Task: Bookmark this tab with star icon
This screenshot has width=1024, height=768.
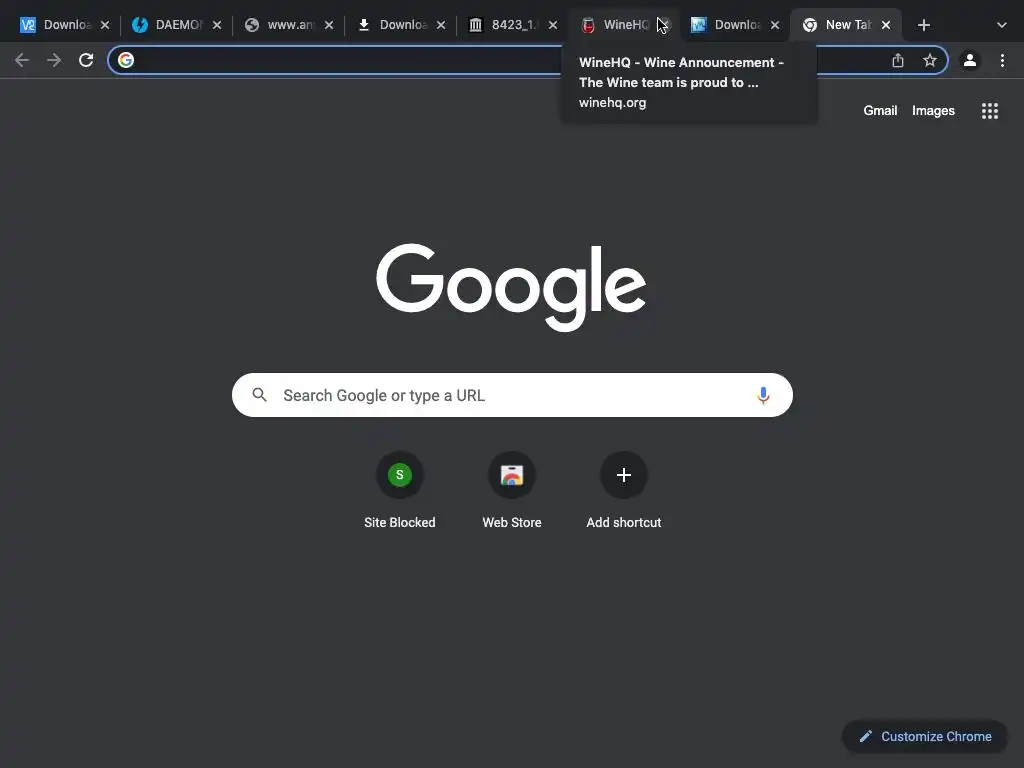Action: (930, 60)
